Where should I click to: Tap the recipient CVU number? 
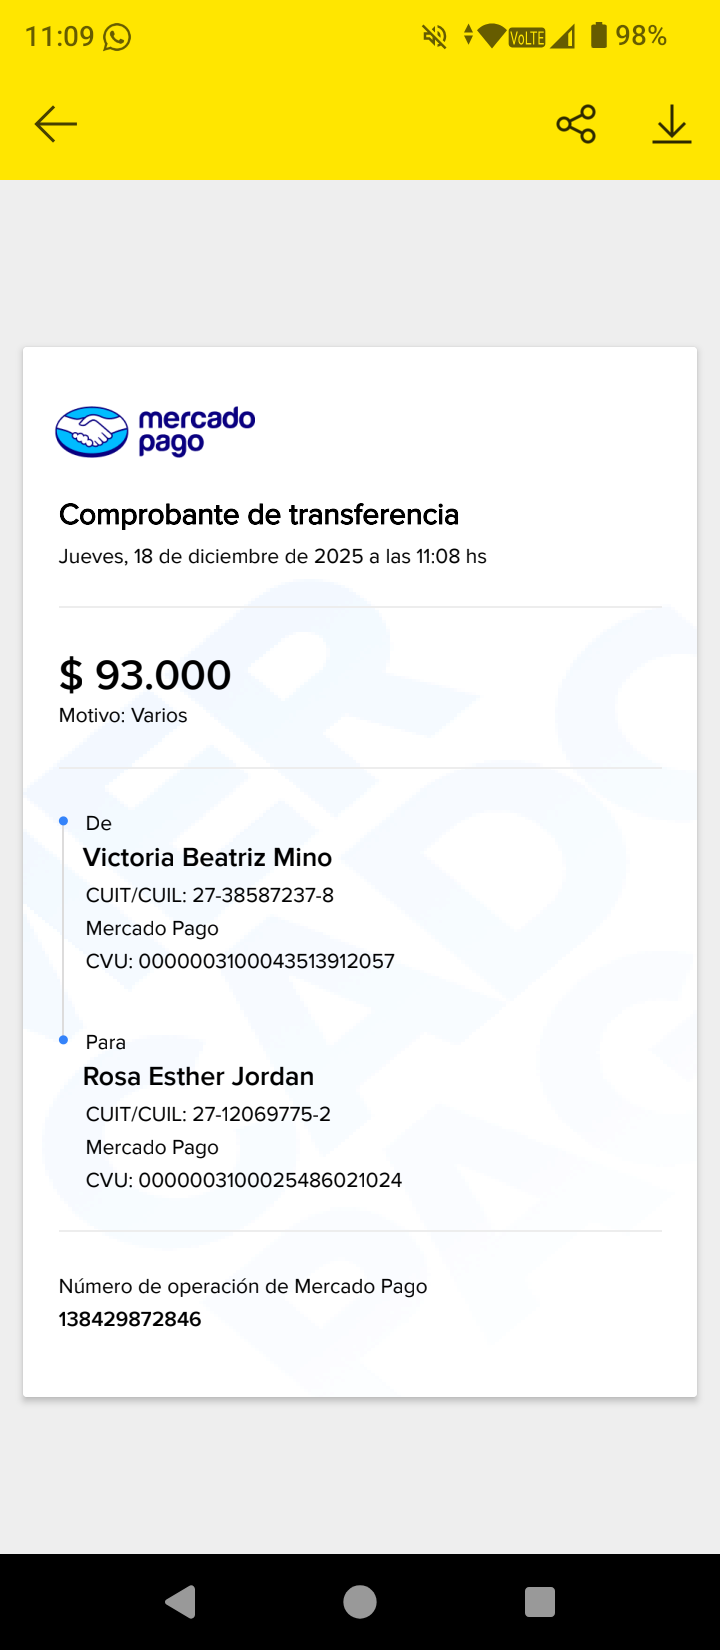[269, 1180]
